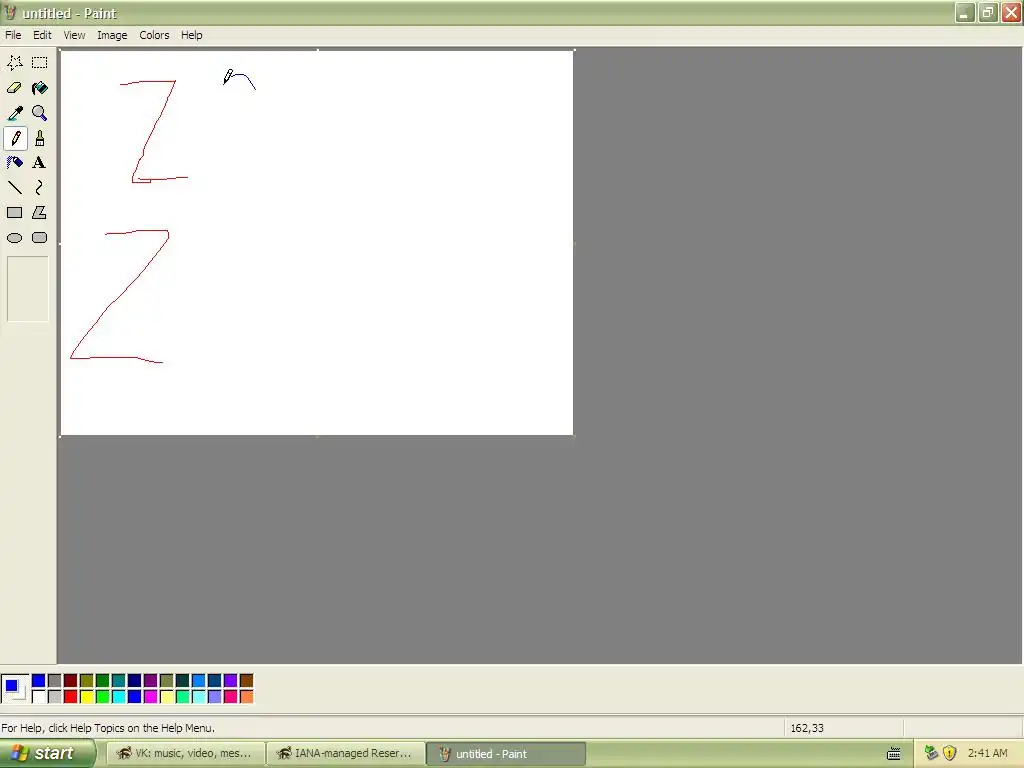This screenshot has width=1024, height=768.
Task: Choose the Eraser tool
Action: pyautogui.click(x=14, y=88)
